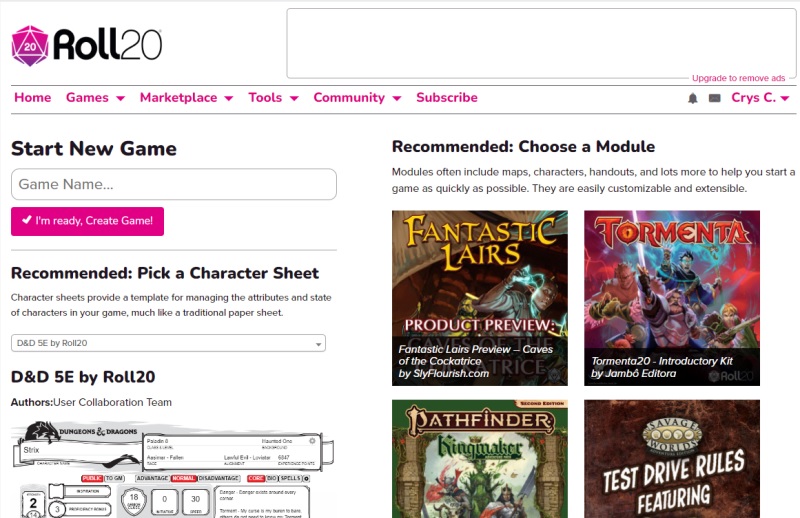Open the Community menu
Viewport: 800px width, 518px height.
357,97
